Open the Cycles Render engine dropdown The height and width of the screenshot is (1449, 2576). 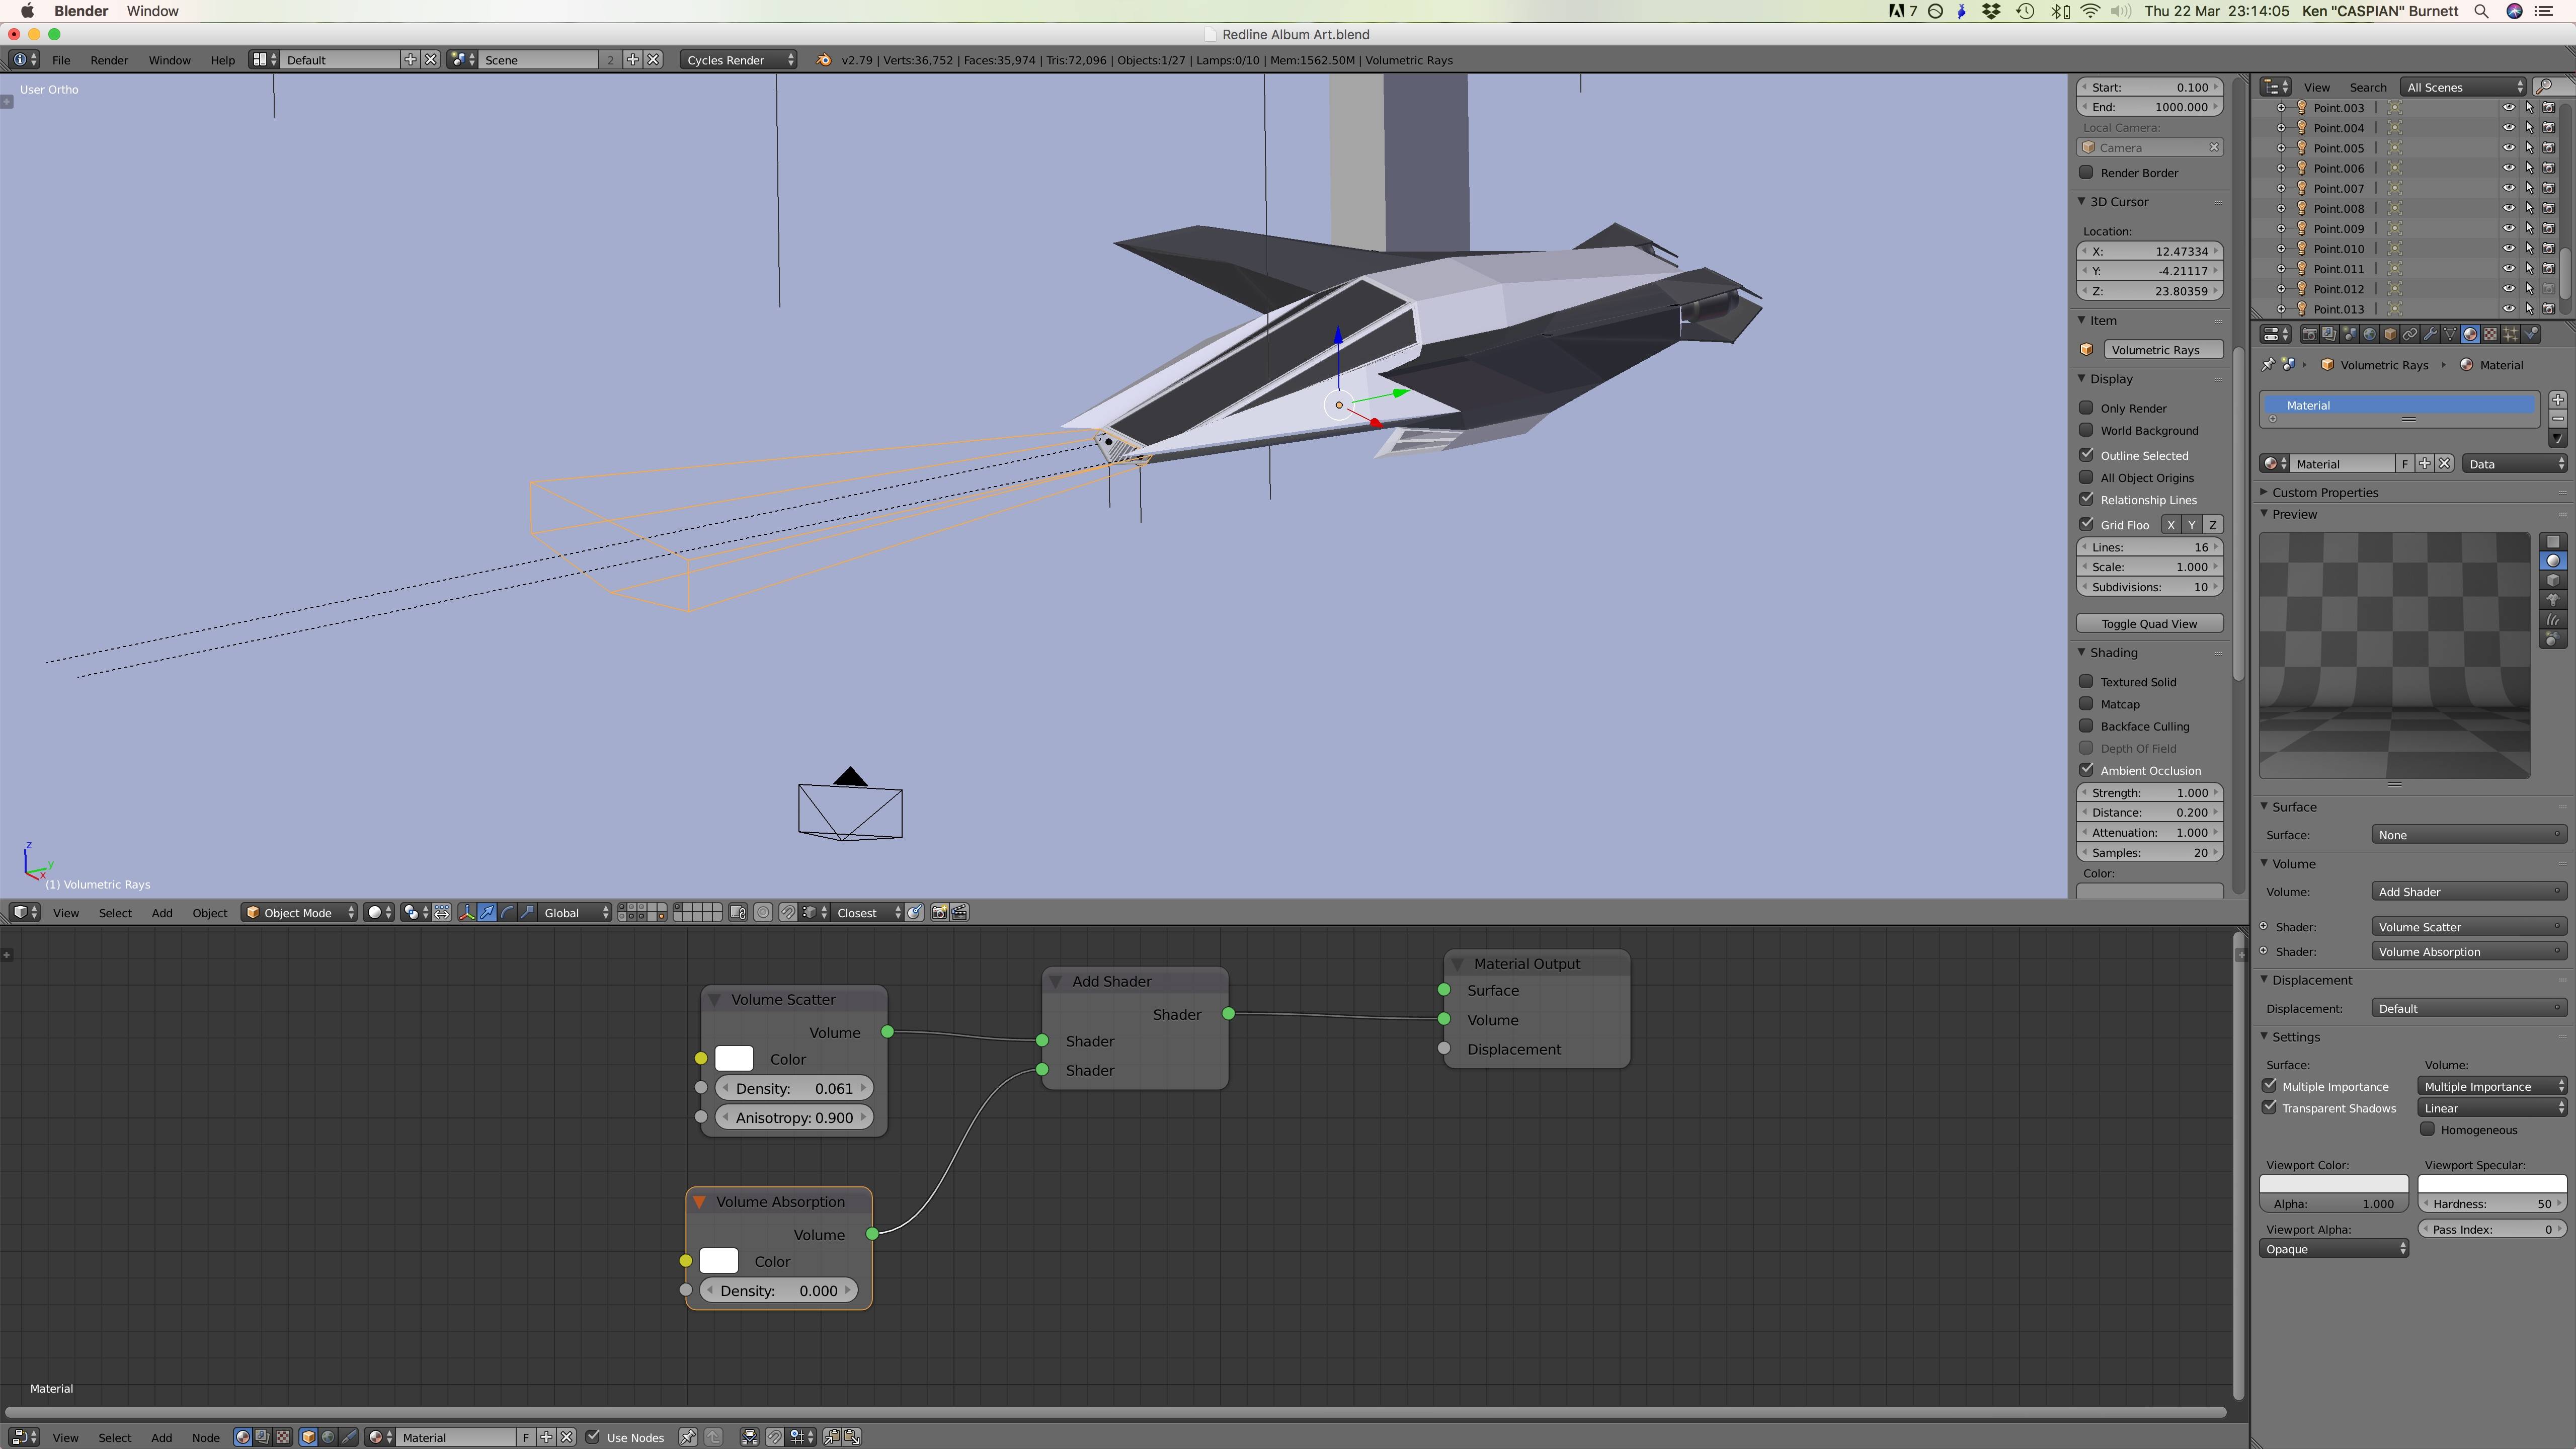pos(739,60)
